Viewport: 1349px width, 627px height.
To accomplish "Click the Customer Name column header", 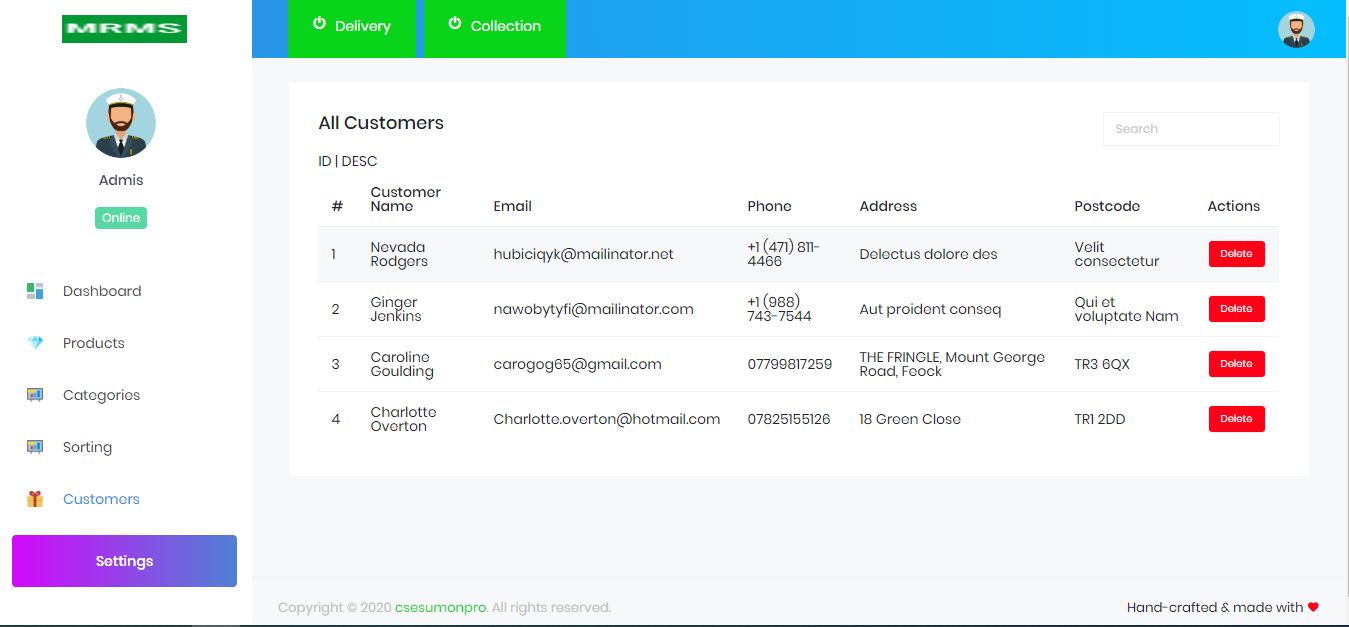I will (x=406, y=199).
